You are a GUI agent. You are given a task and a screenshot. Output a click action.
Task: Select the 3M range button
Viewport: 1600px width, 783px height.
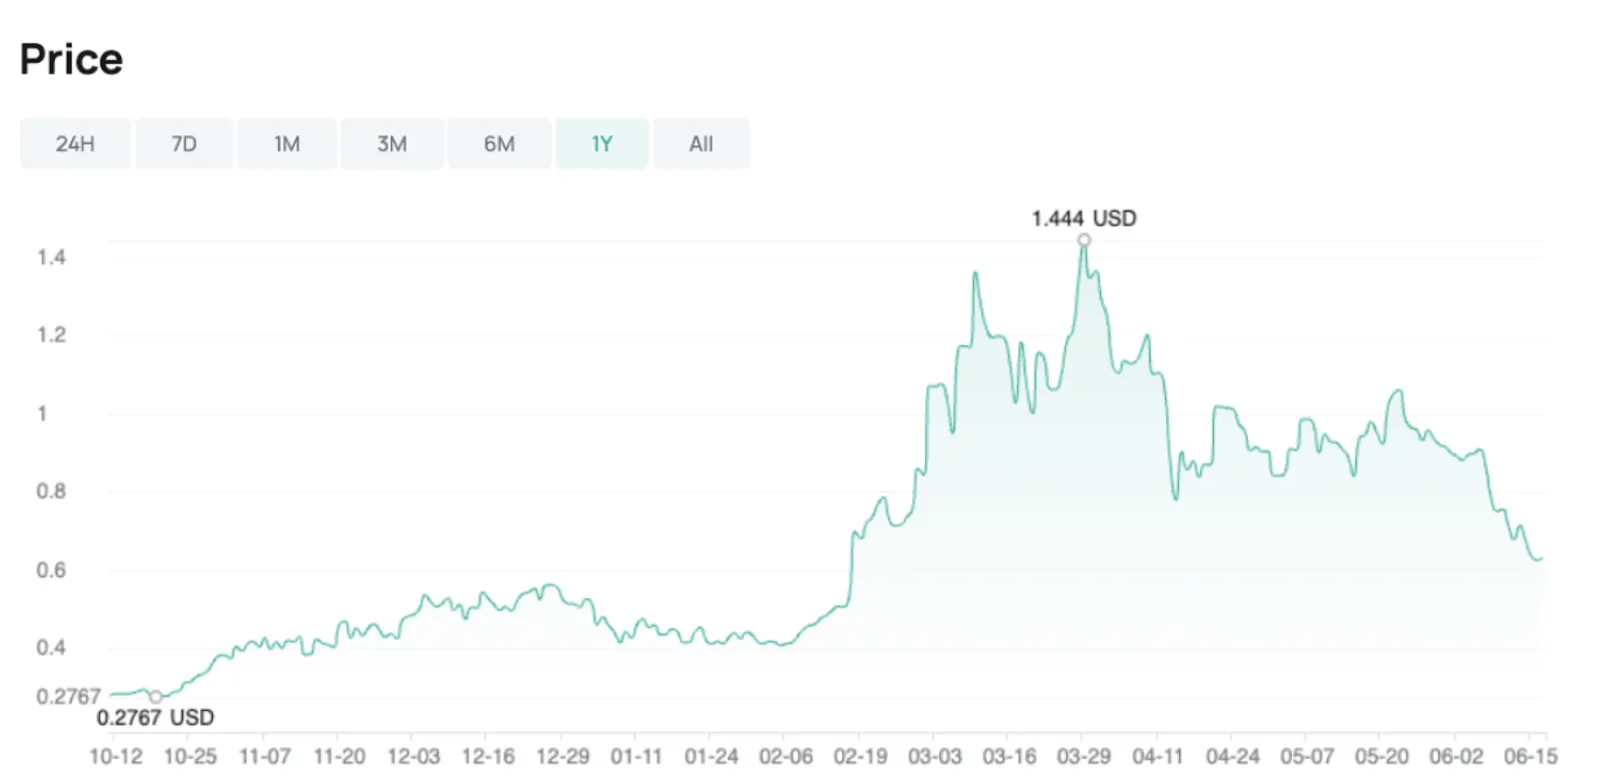(x=392, y=144)
